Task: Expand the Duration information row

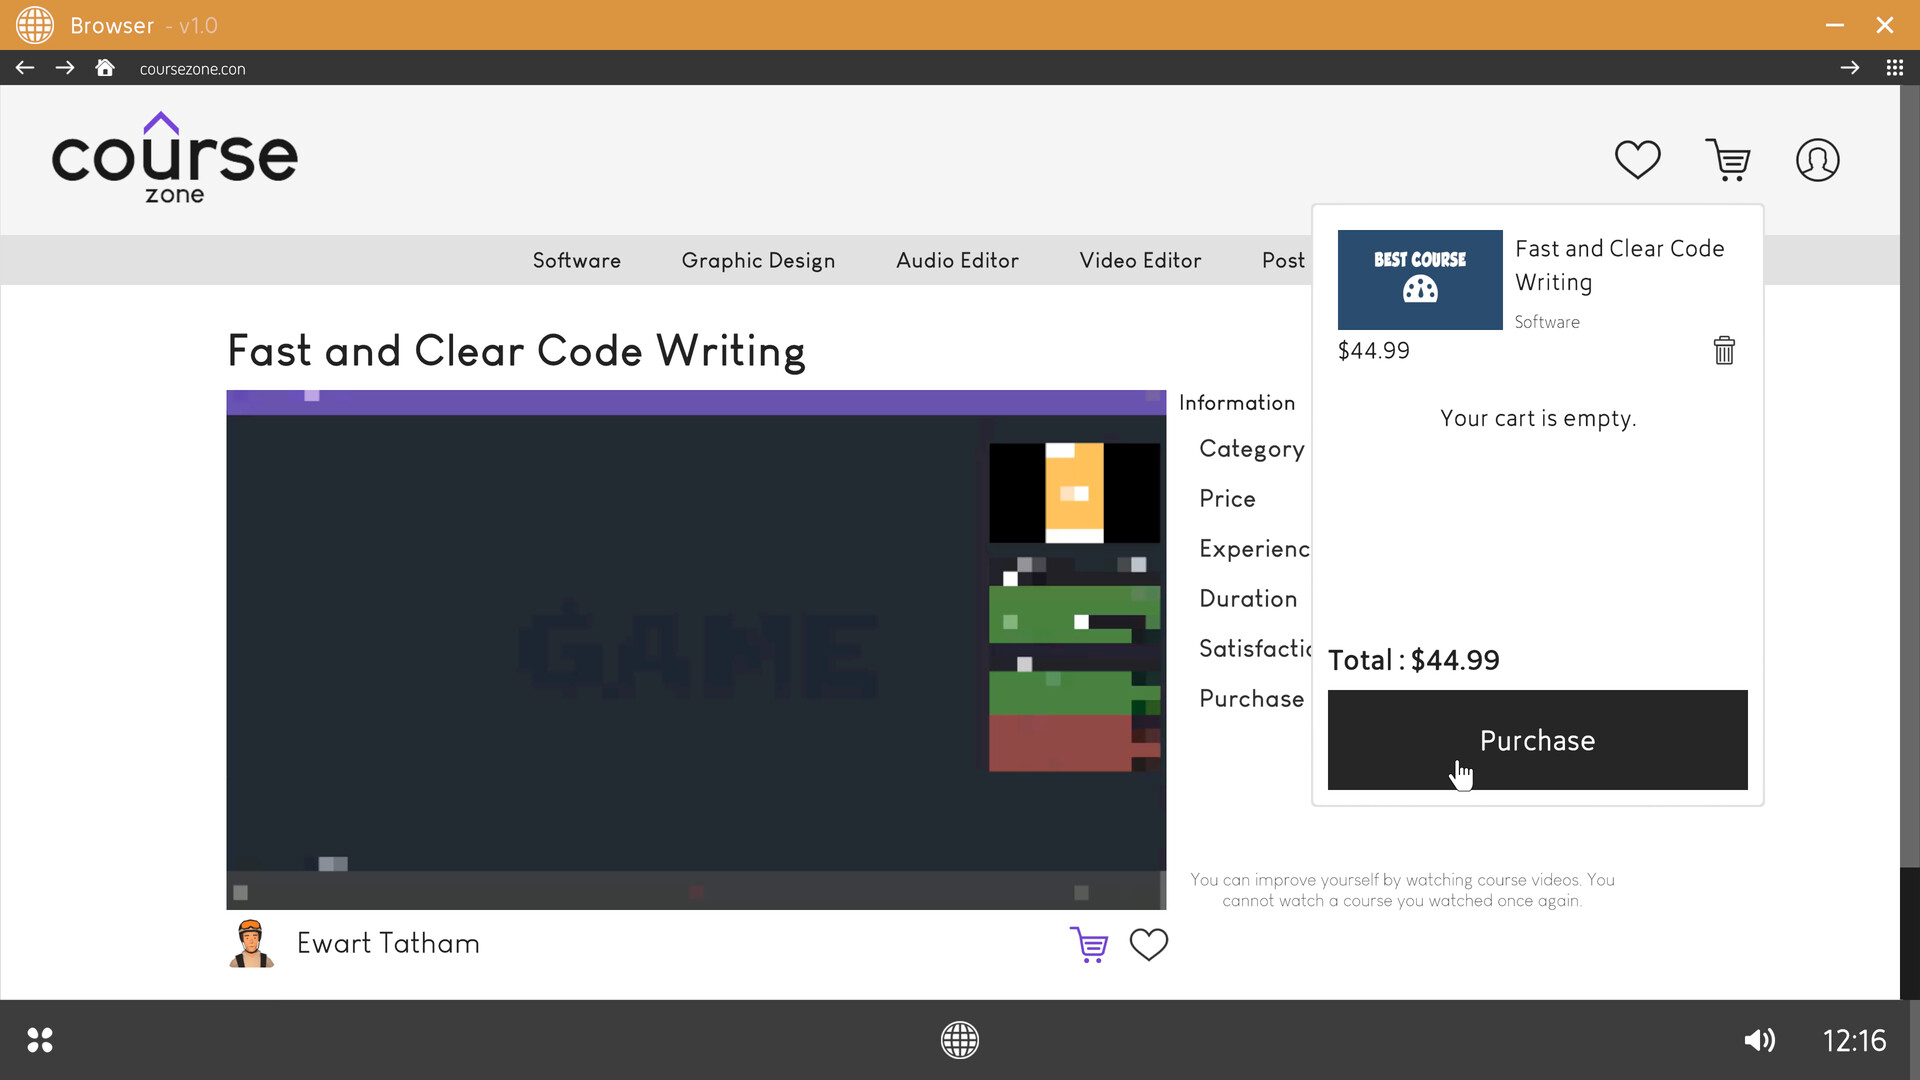Action: coord(1248,598)
